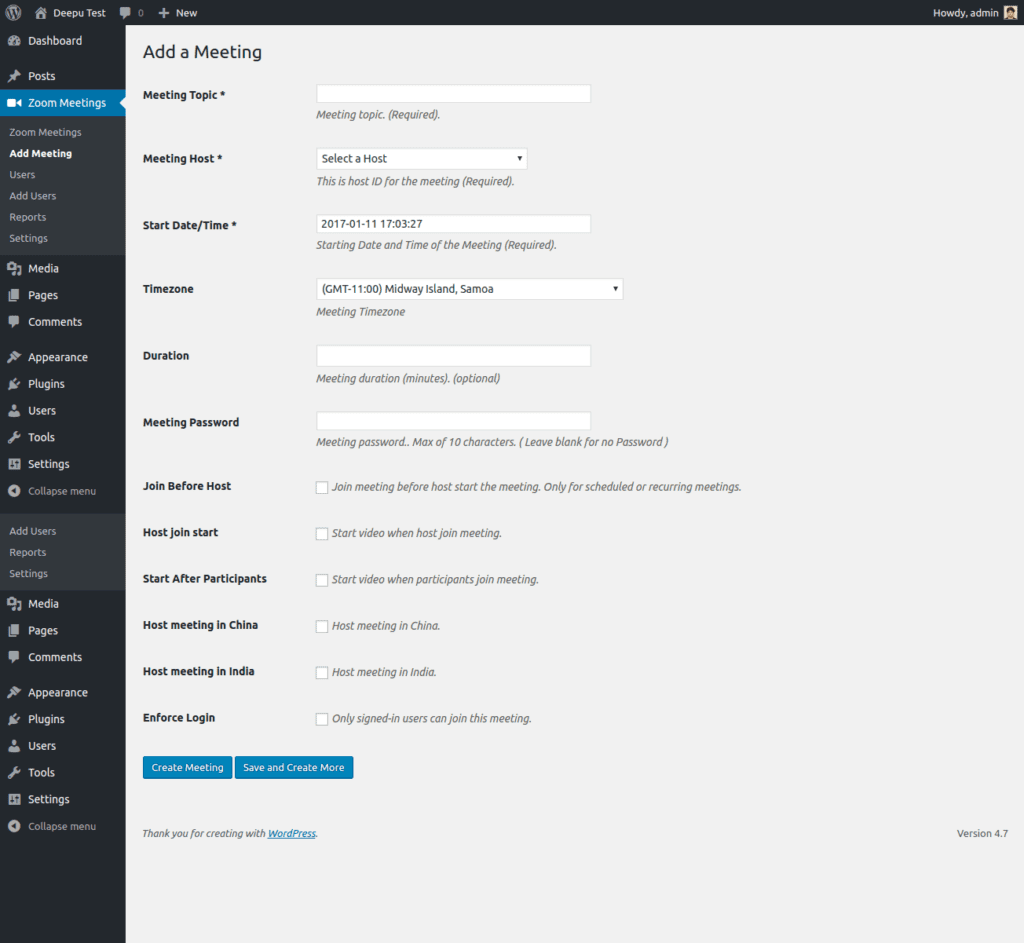The height and width of the screenshot is (943, 1024).
Task: Open the Select a Host dropdown
Action: coord(421,158)
